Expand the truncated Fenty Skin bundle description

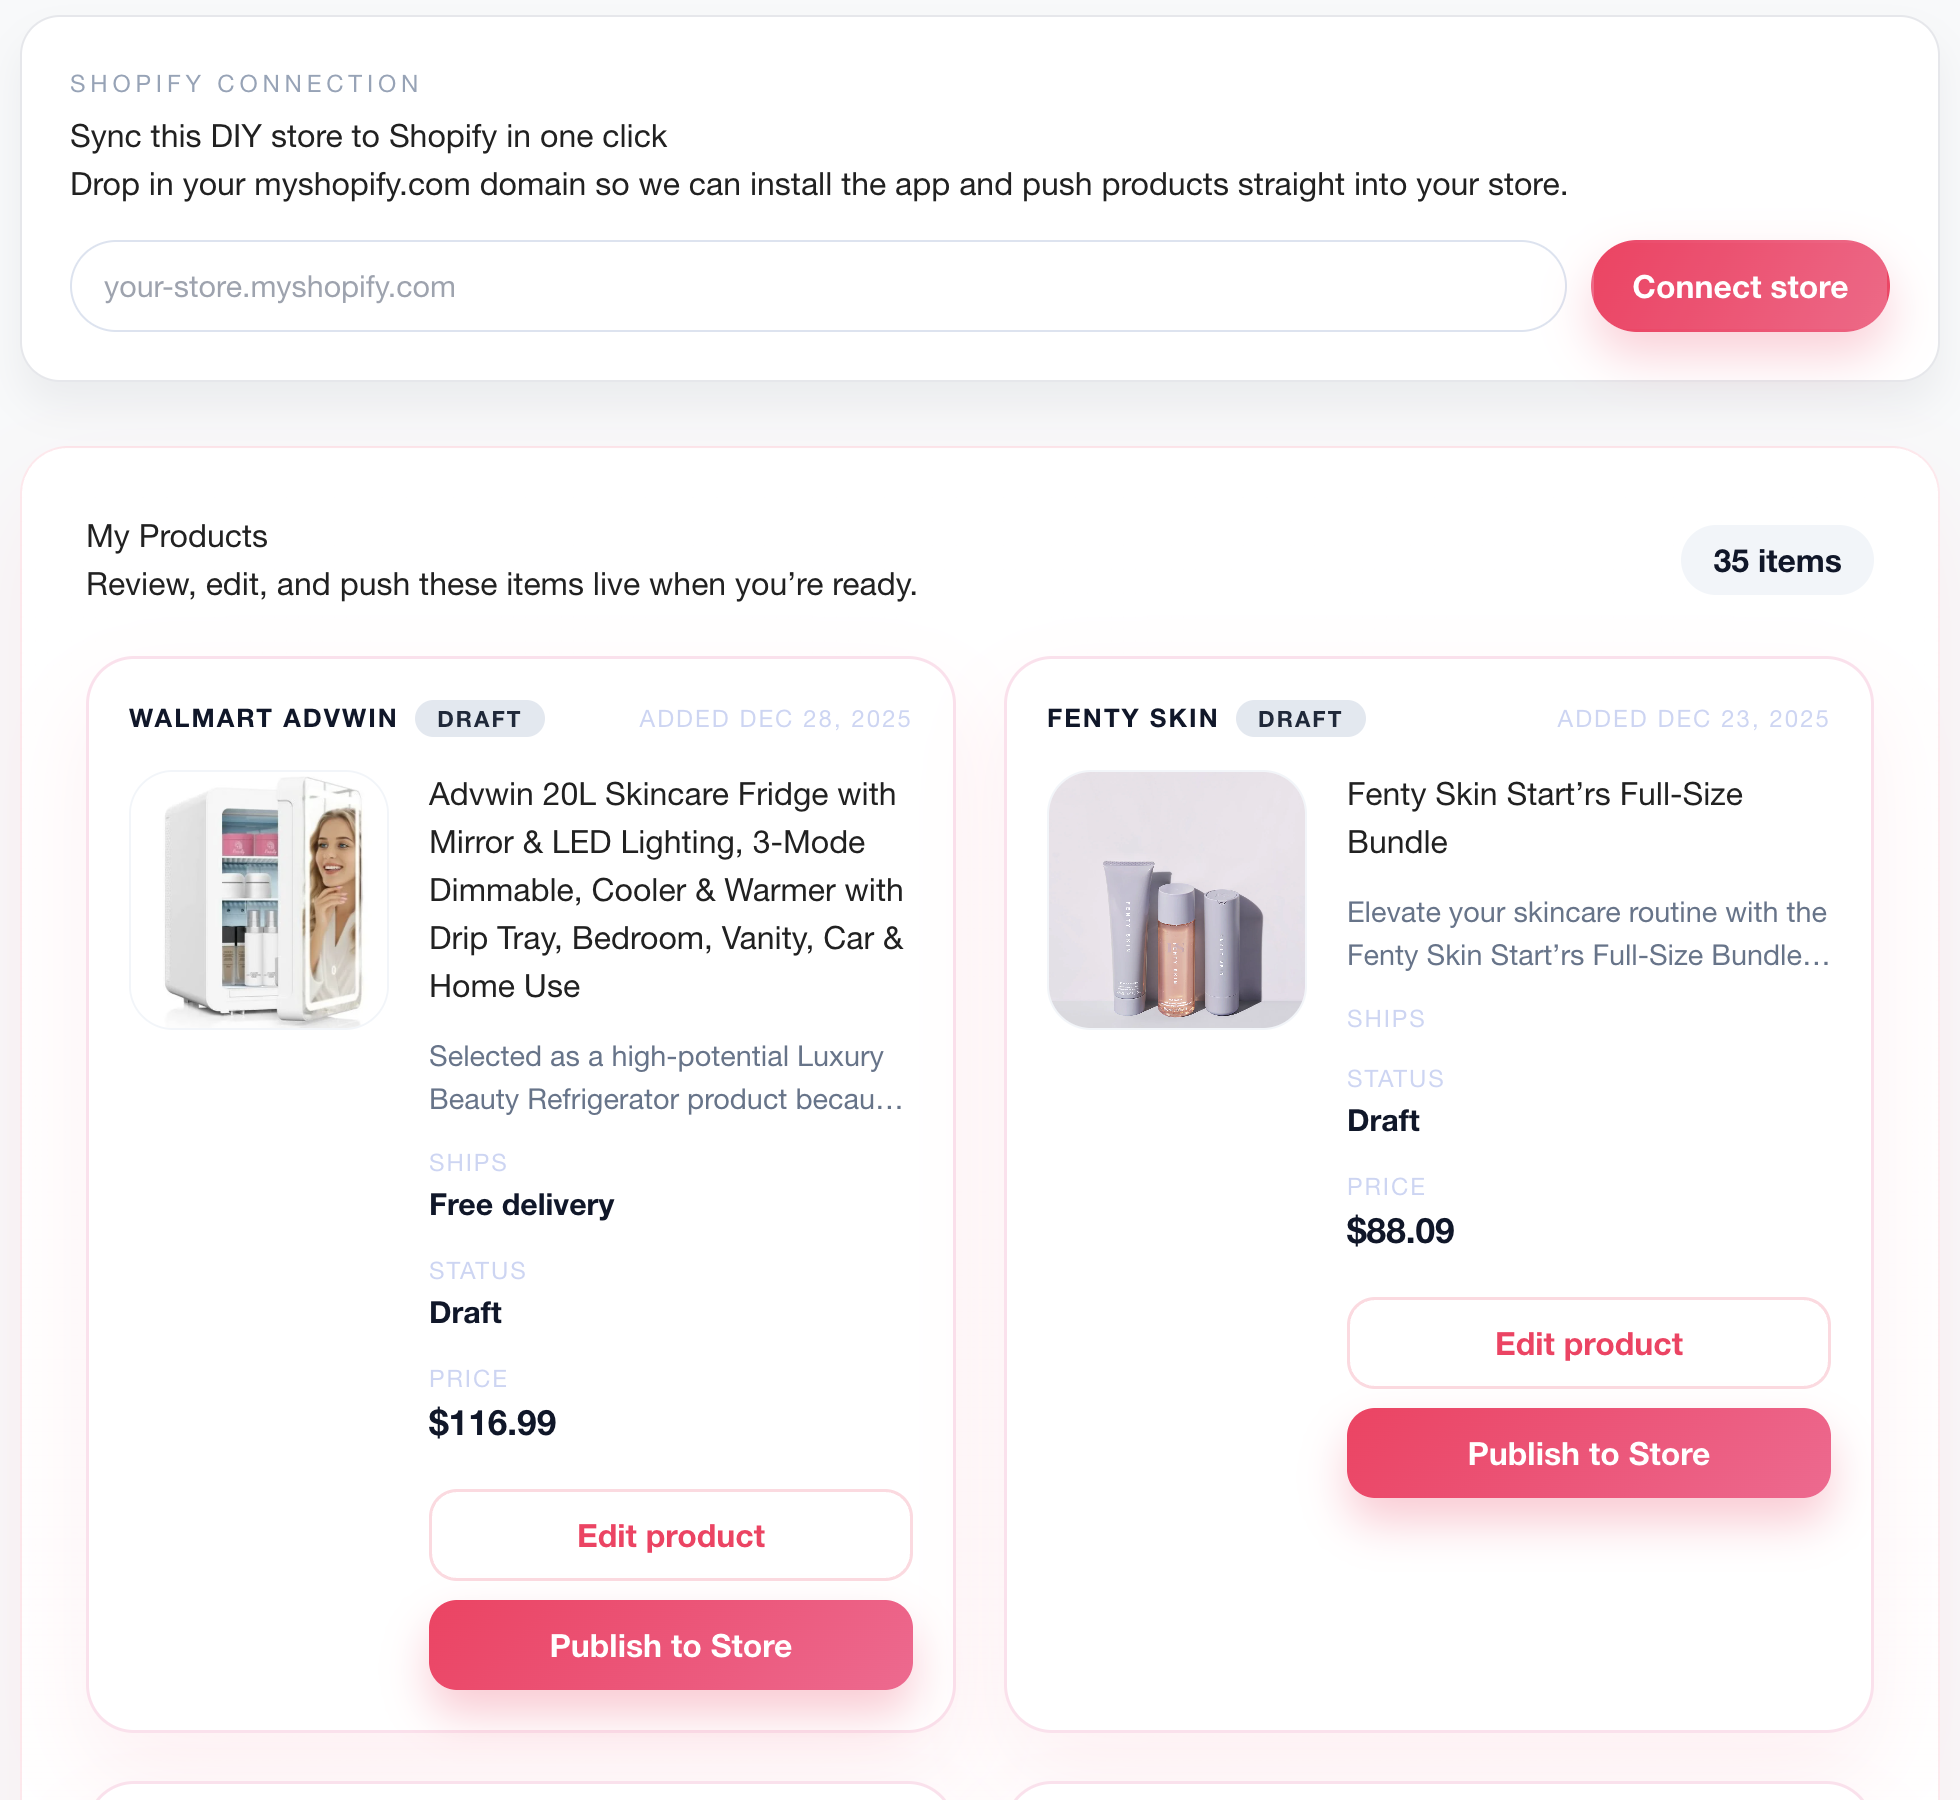[1587, 933]
